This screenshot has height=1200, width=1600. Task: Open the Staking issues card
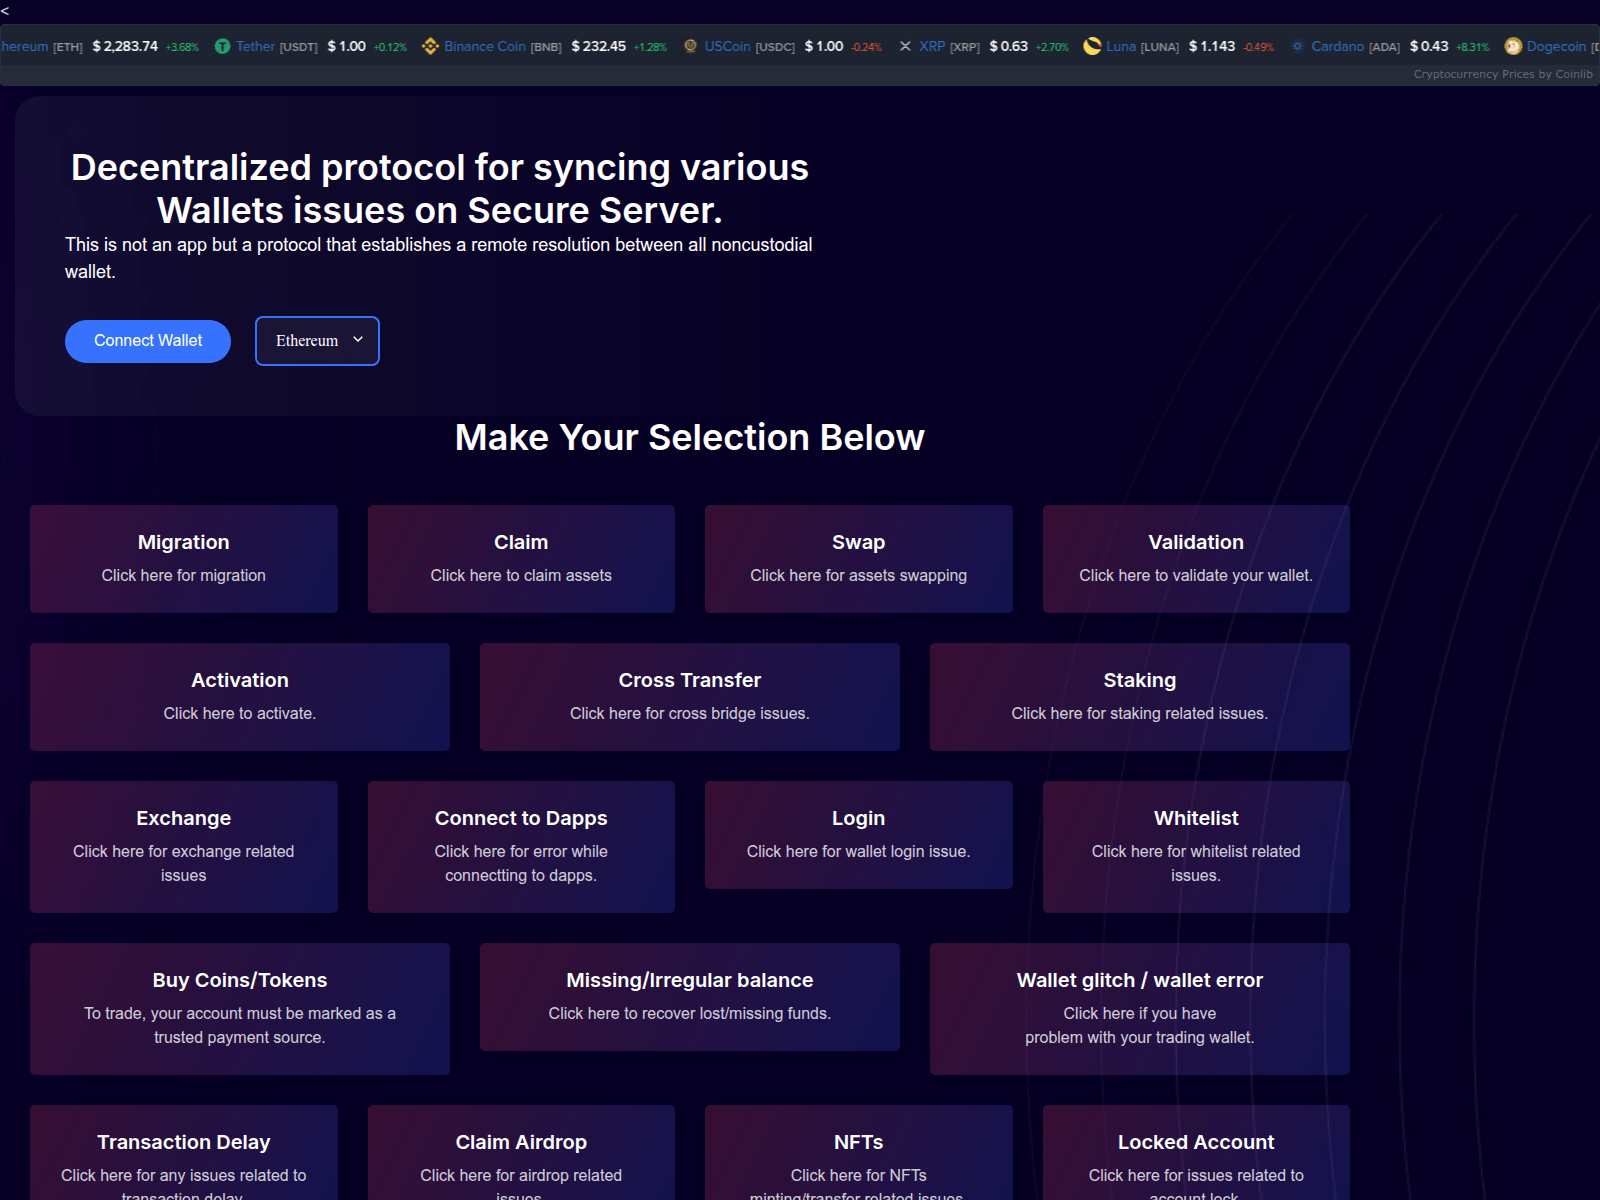(x=1139, y=697)
